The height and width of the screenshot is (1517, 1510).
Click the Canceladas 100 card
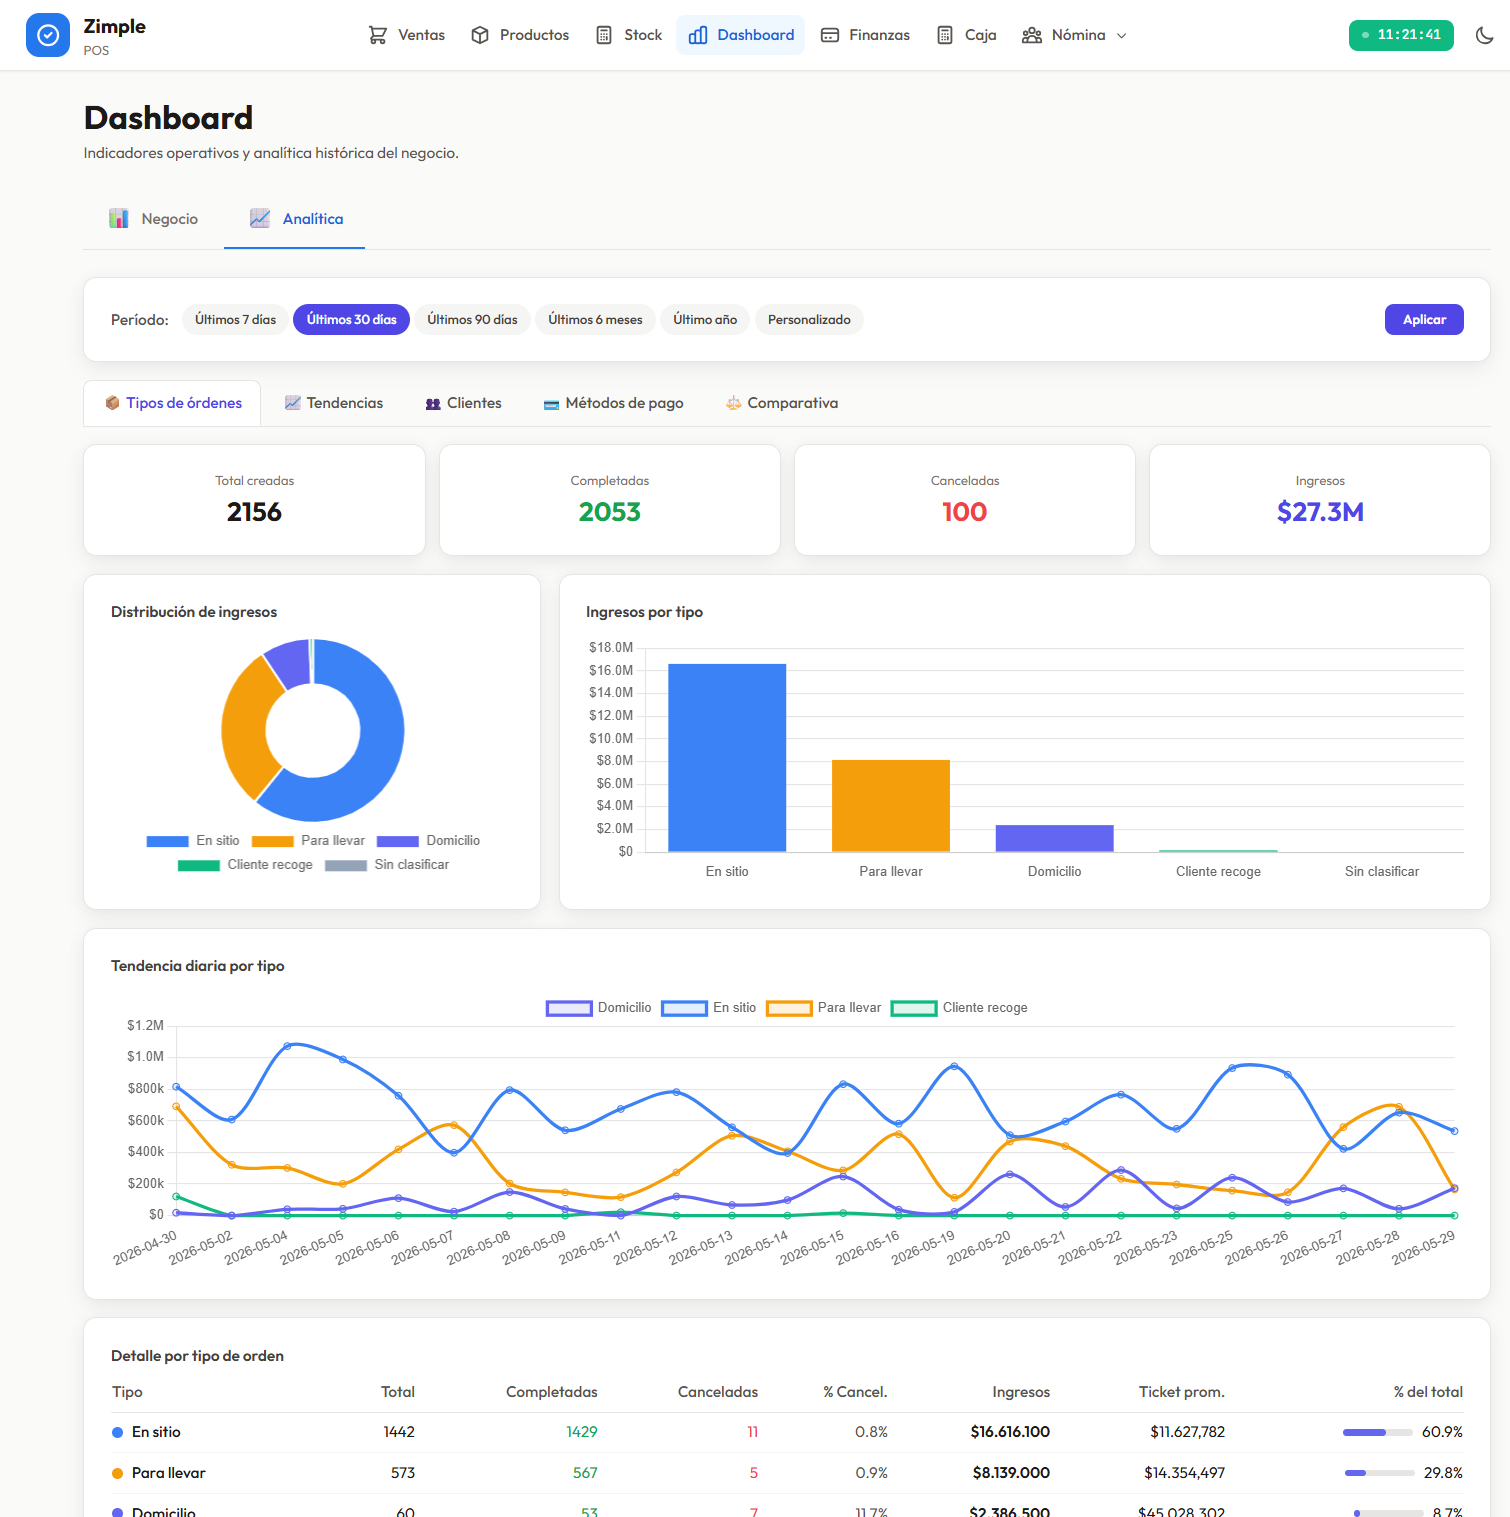coord(965,500)
